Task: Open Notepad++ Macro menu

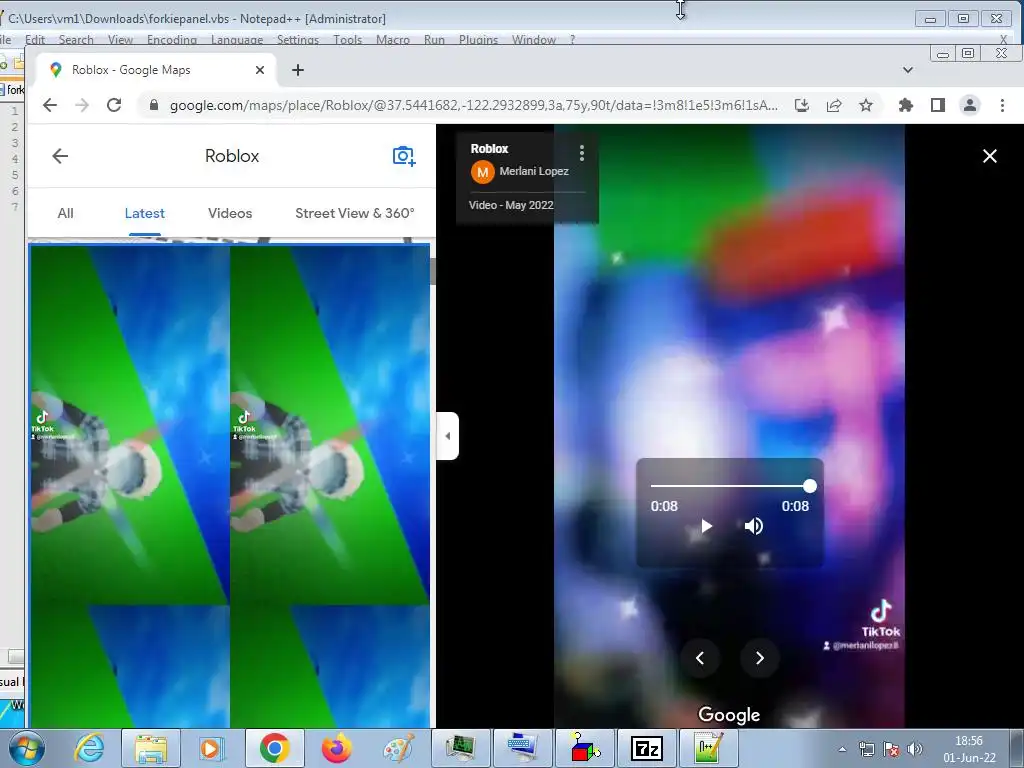Action: pos(392,40)
